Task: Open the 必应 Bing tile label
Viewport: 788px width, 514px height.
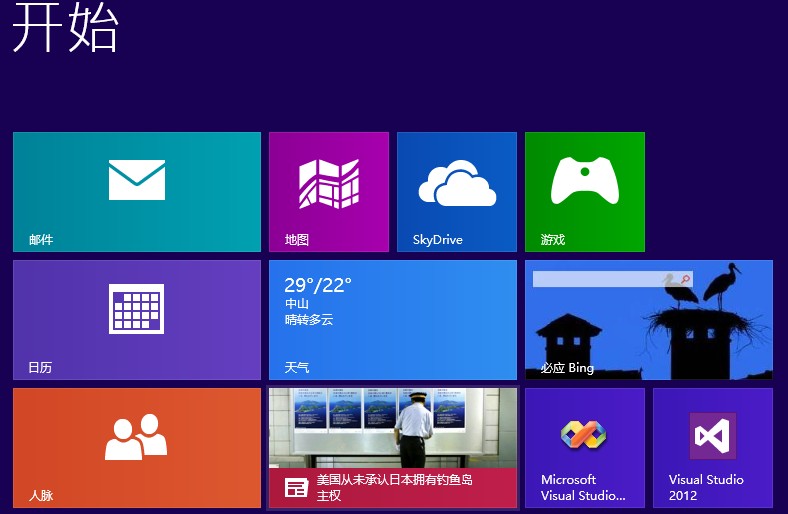Action: 567,368
